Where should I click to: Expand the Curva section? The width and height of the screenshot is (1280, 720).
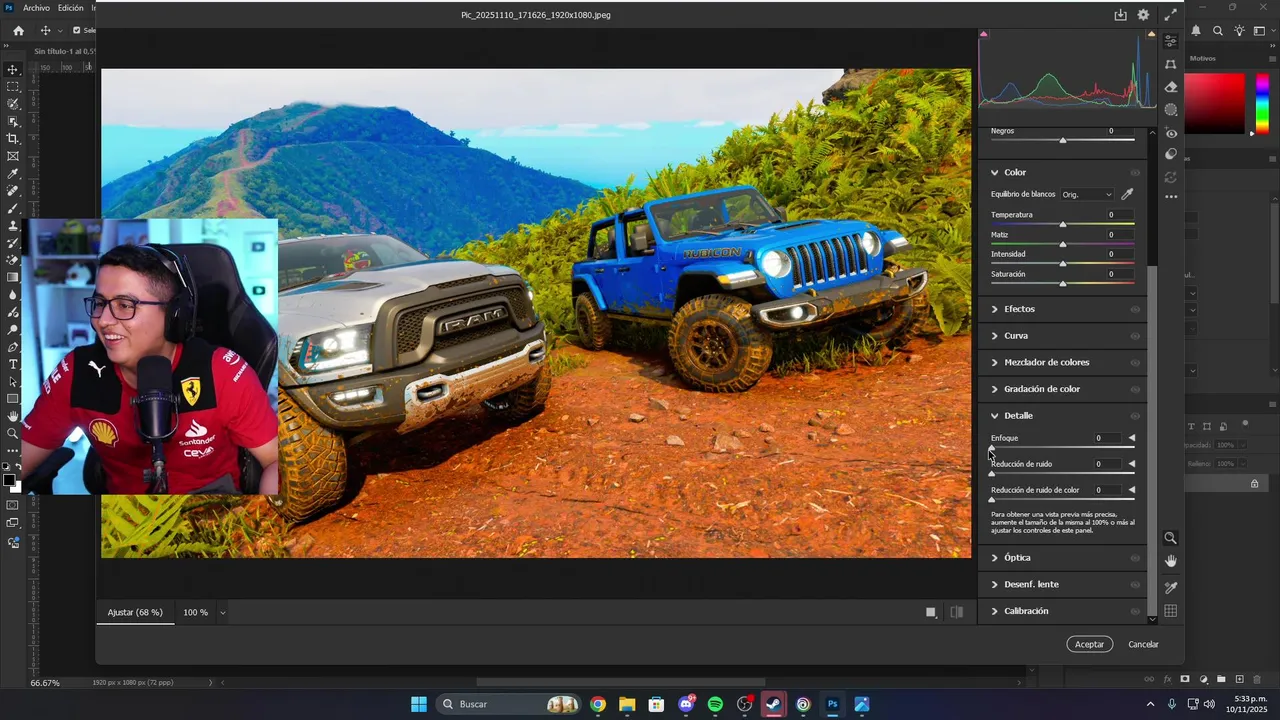994,336
